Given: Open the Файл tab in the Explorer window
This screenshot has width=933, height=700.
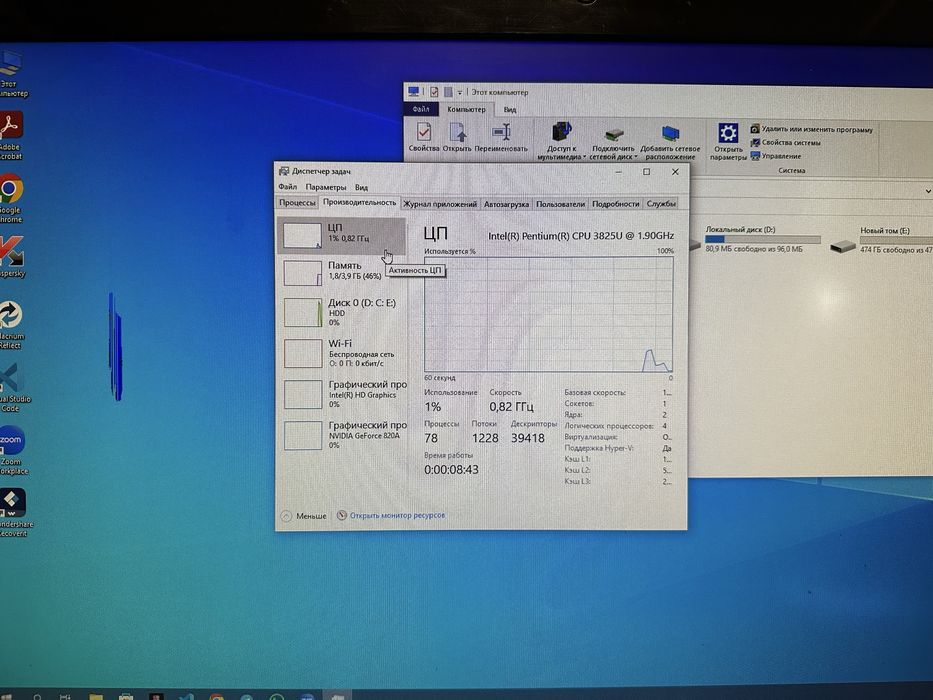Looking at the screenshot, I should pos(421,109).
